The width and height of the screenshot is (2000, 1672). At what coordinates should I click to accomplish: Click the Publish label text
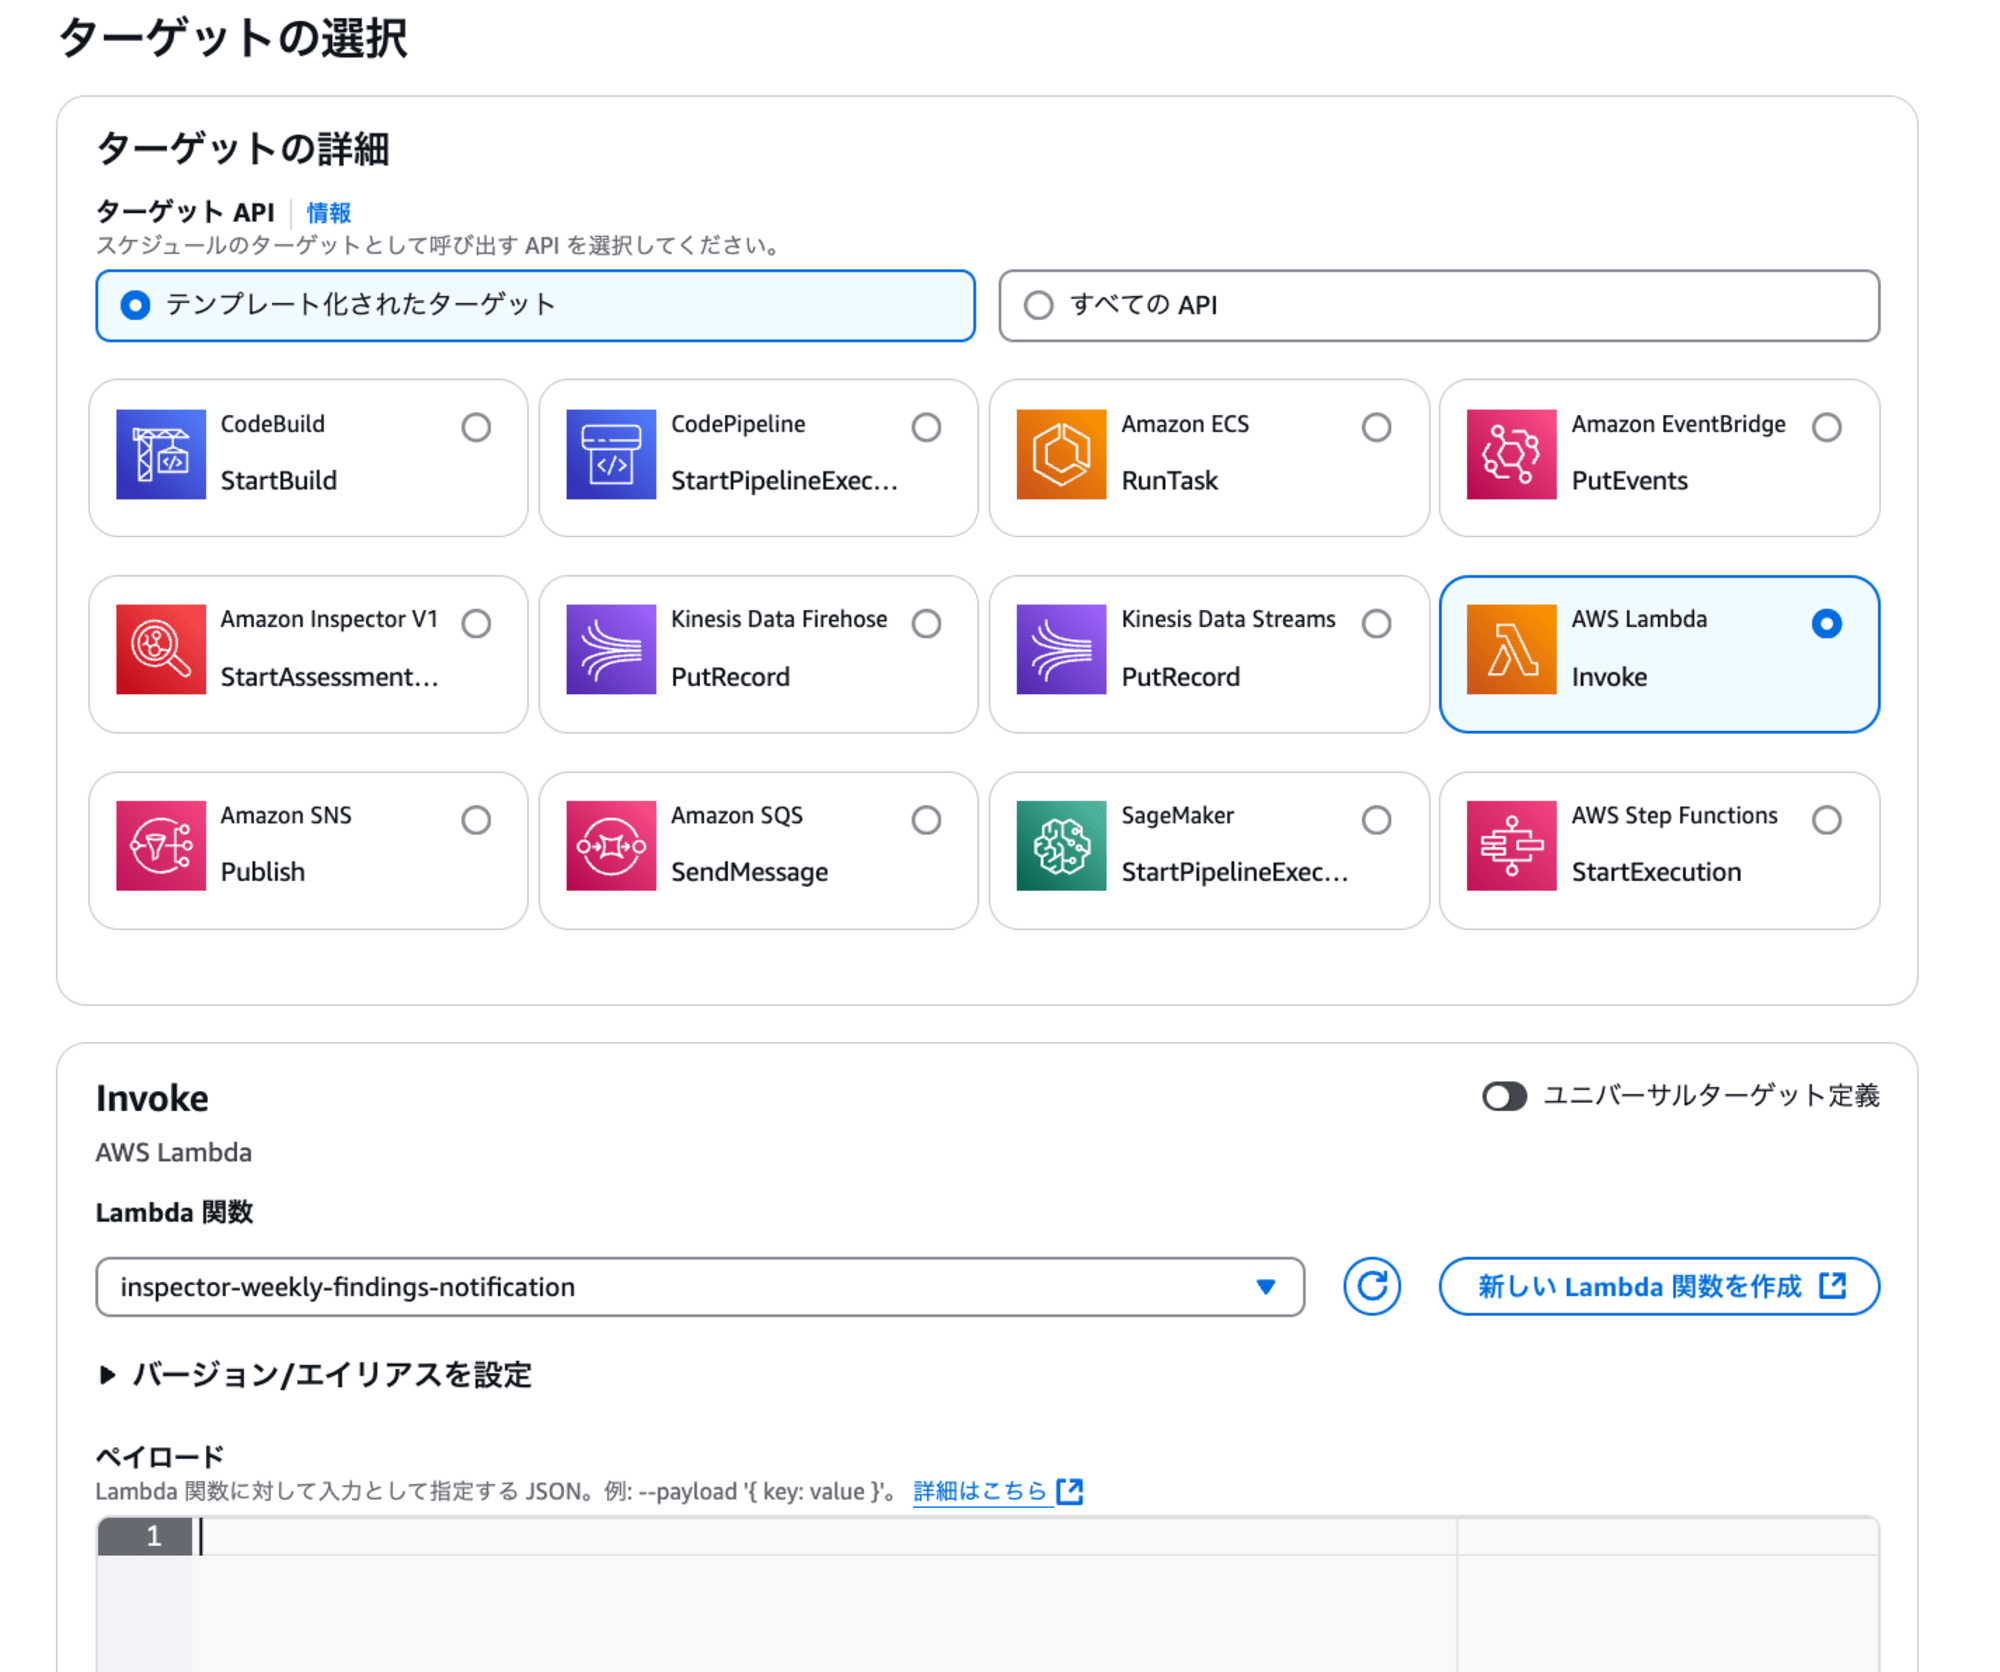(262, 872)
